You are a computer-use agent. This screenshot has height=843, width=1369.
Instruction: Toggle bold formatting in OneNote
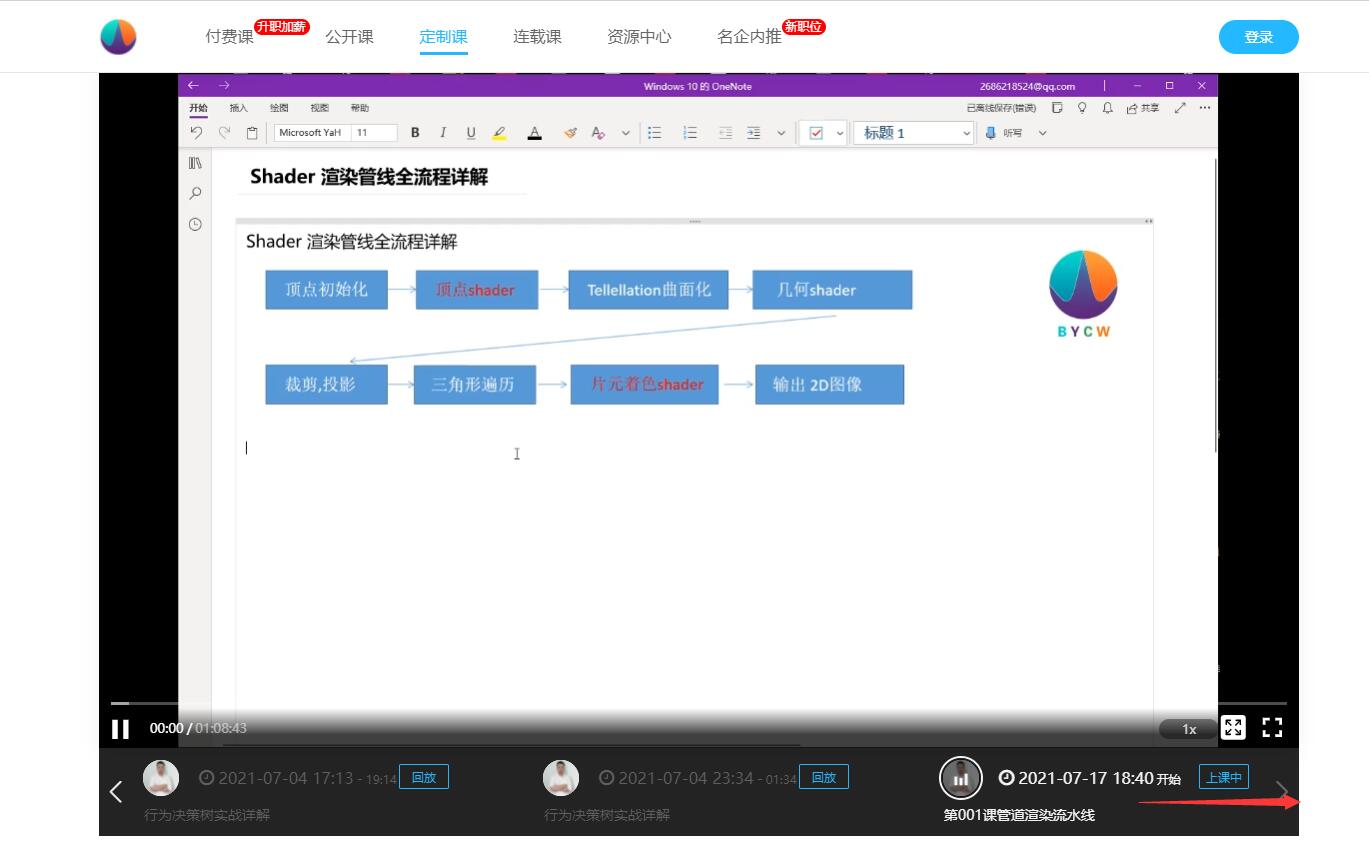pyautogui.click(x=415, y=133)
